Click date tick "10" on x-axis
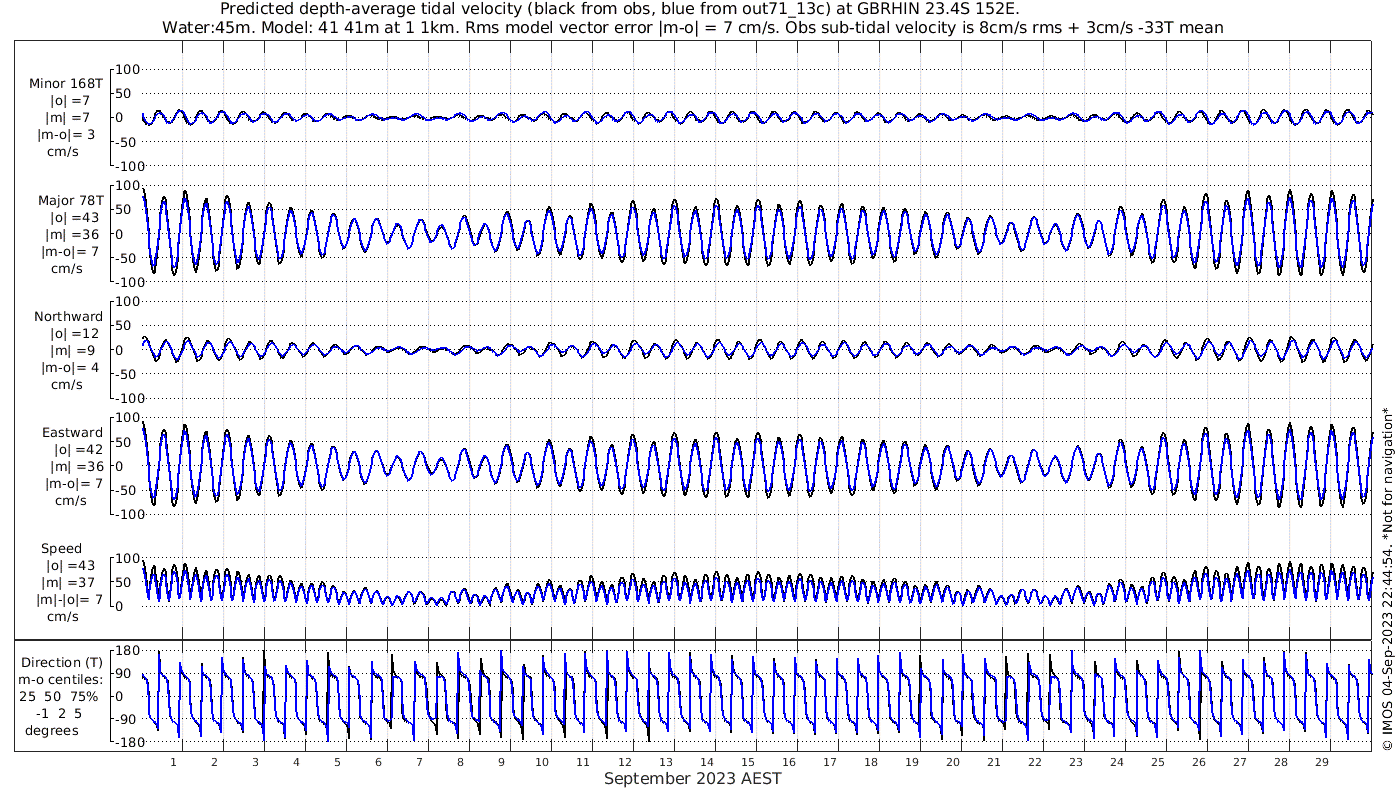The image size is (1400, 800). pyautogui.click(x=542, y=762)
